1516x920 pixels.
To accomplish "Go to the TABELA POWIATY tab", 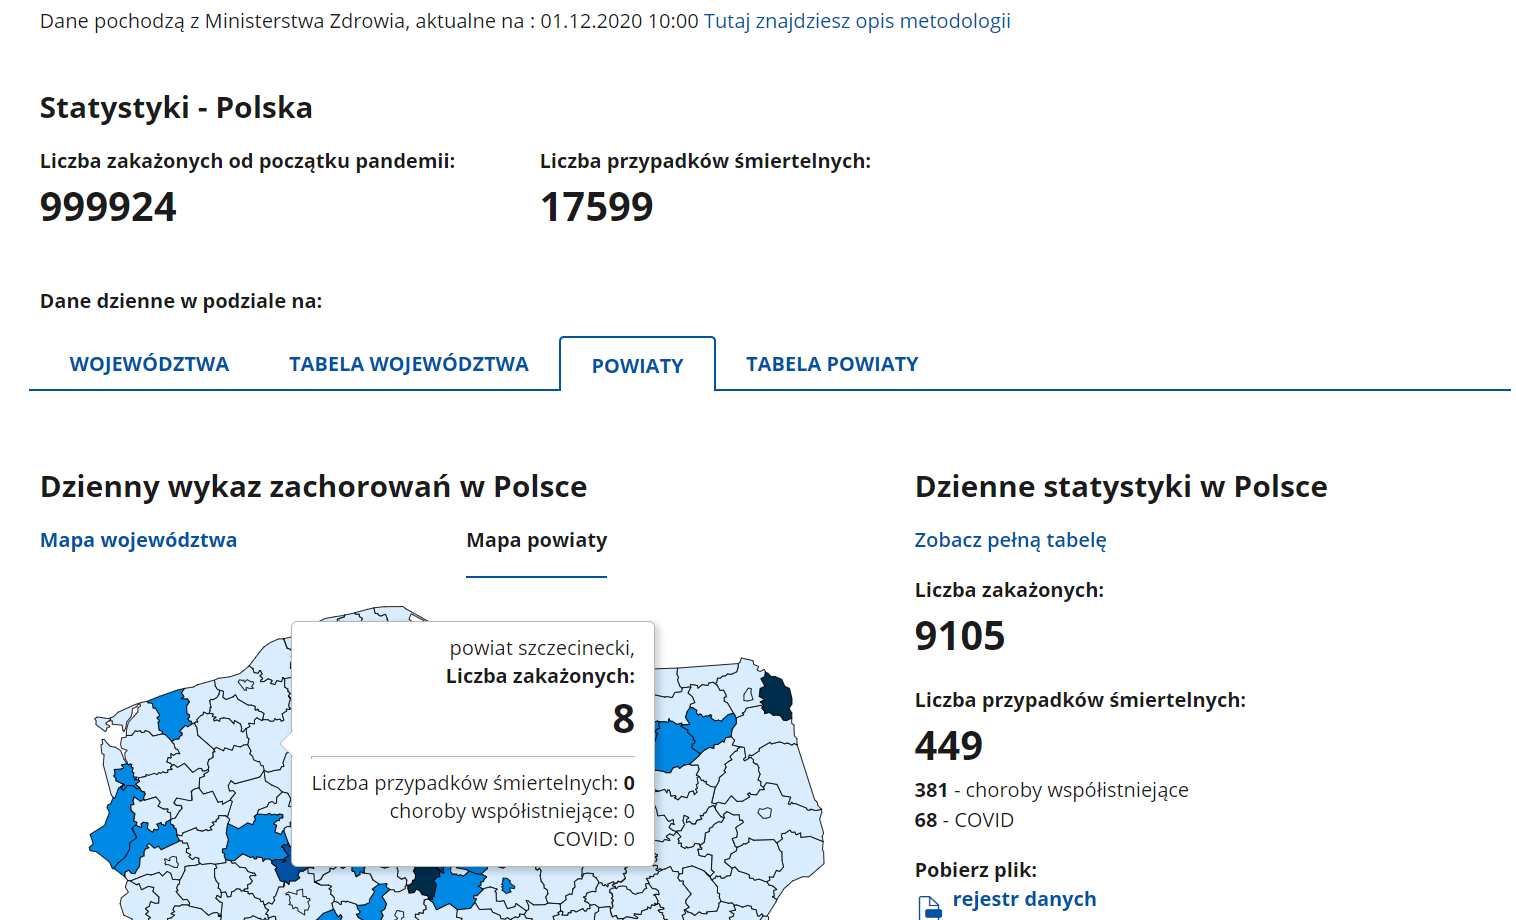I will point(831,364).
